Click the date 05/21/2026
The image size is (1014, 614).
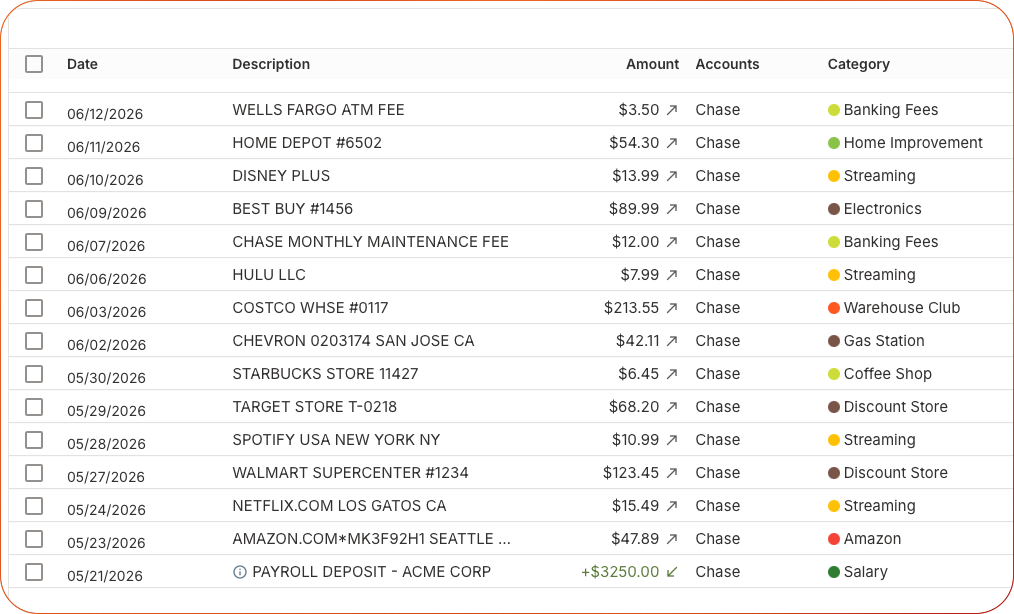[x=105, y=576]
